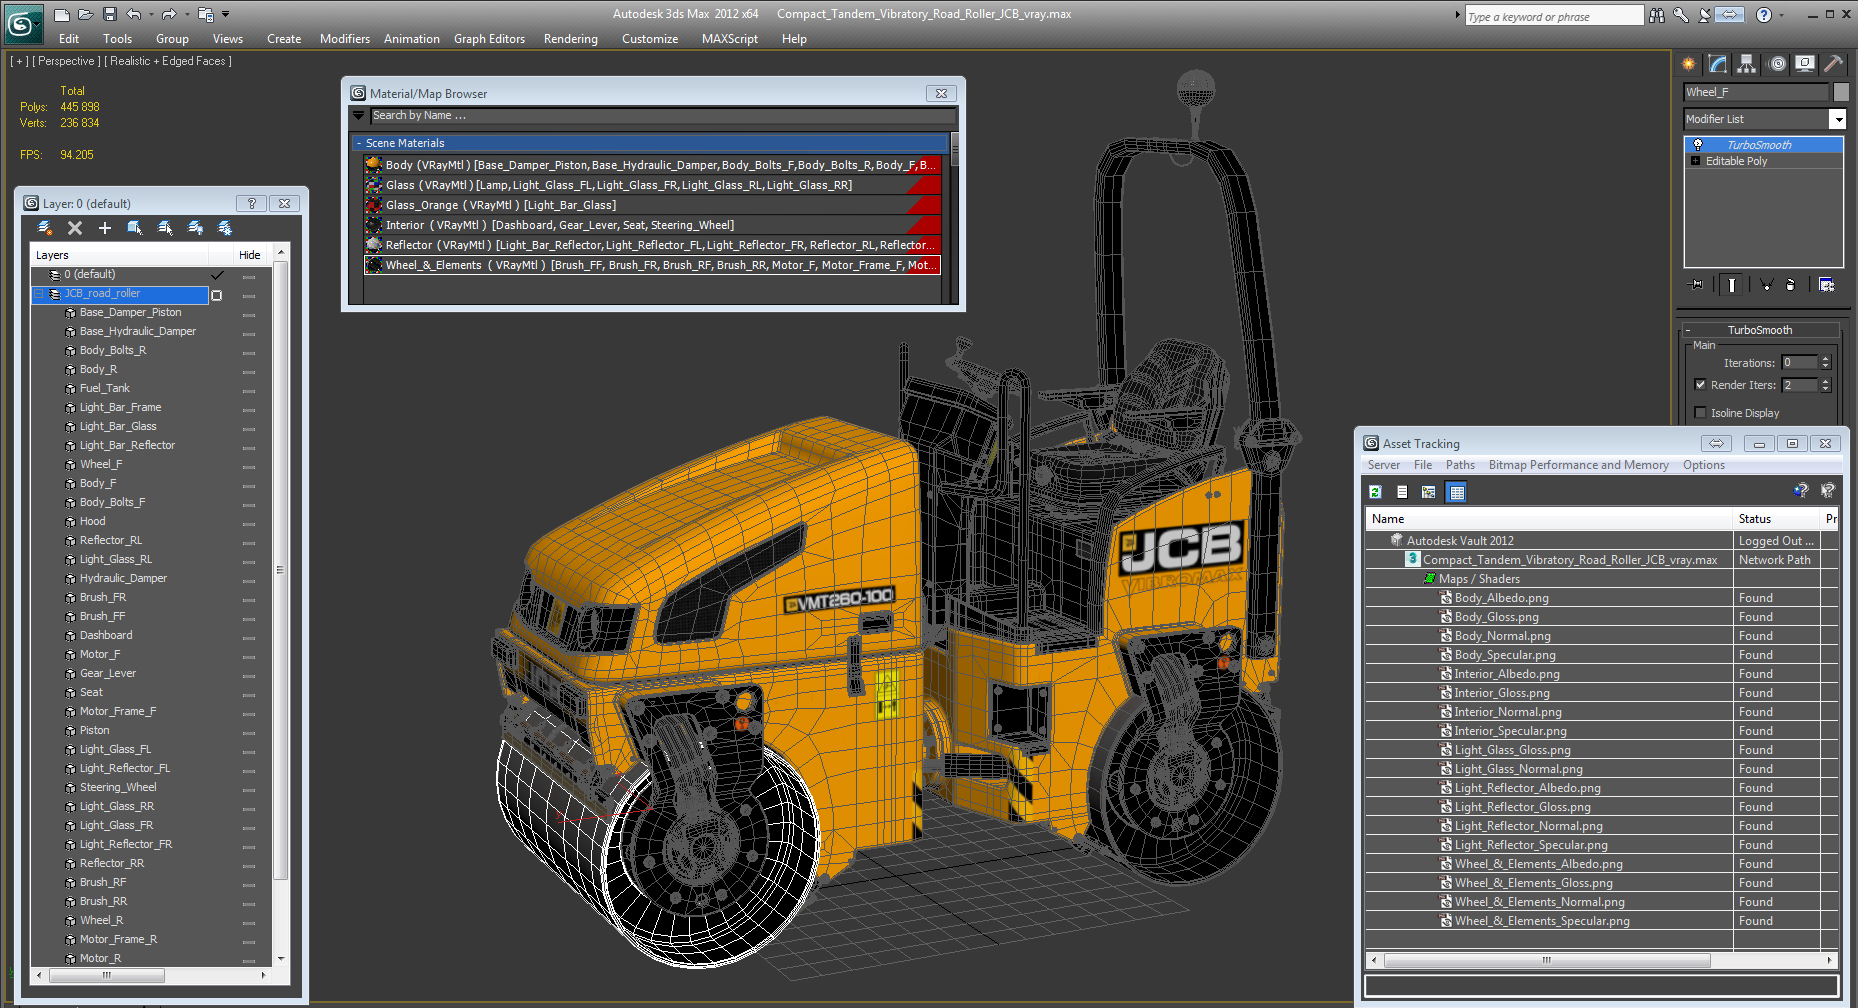Open the Display command panel tab
The width and height of the screenshot is (1858, 1008).
(1805, 64)
